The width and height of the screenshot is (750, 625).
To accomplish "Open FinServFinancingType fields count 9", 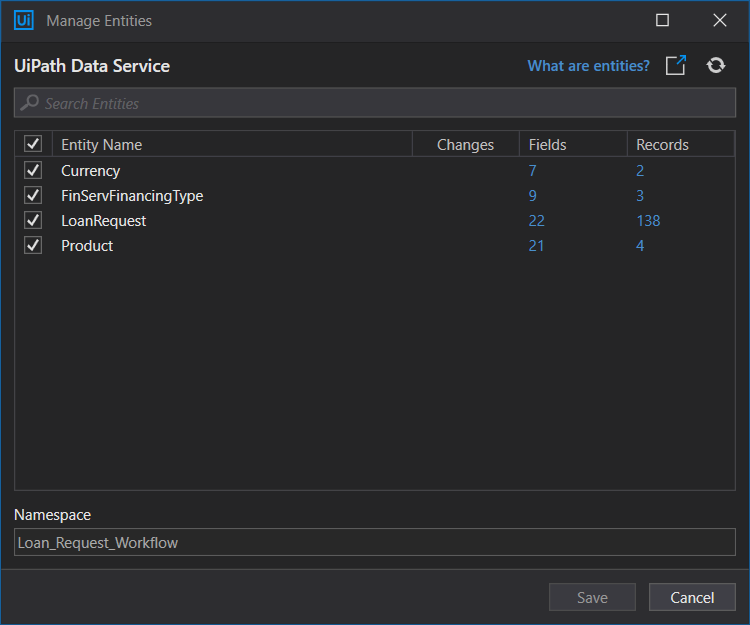I will (x=532, y=196).
